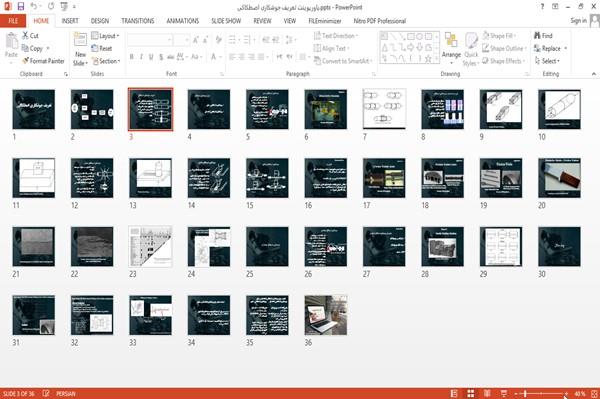Click Reset slide icon

(x=95, y=48)
